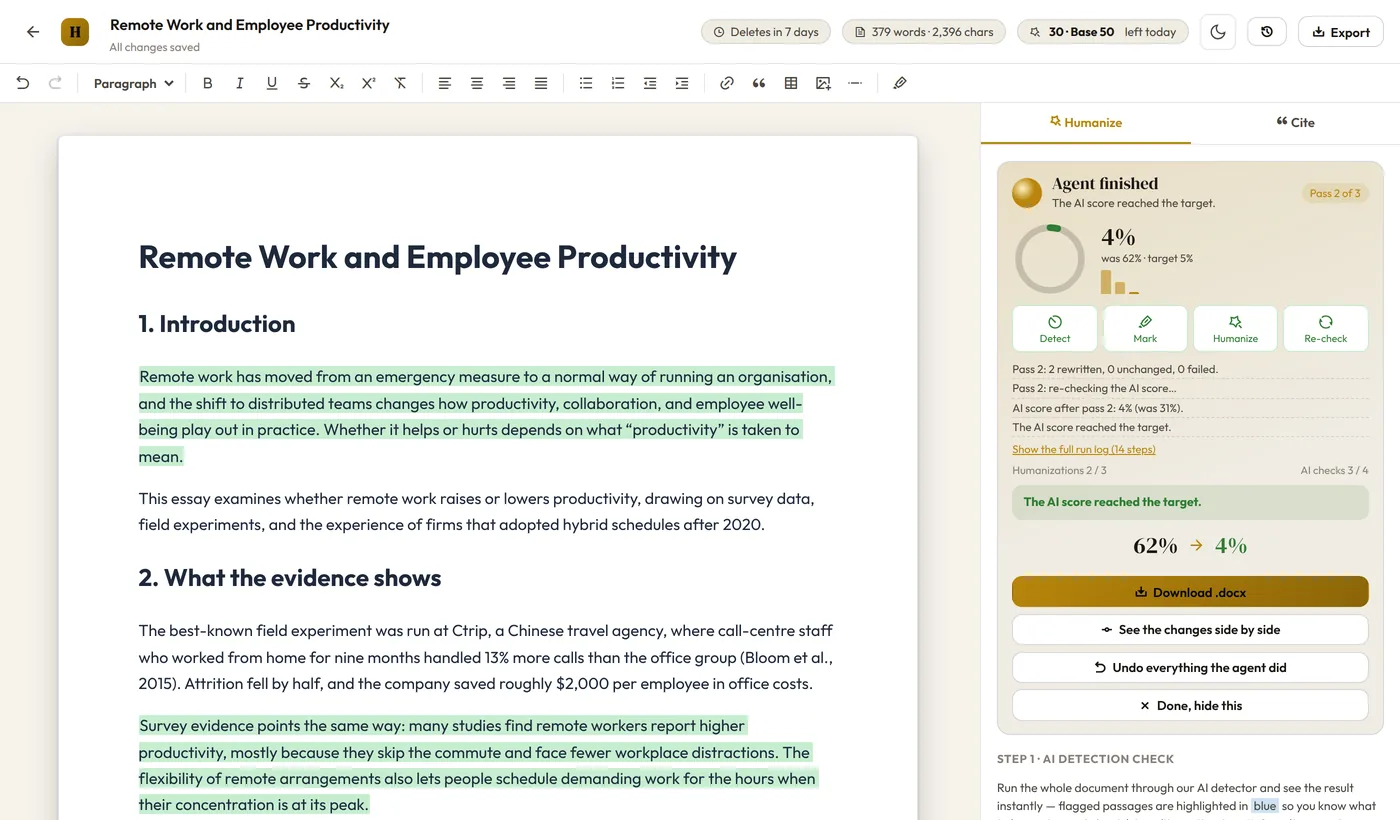
Task: Click the 30 Base 50 left today badge
Action: tap(1103, 32)
